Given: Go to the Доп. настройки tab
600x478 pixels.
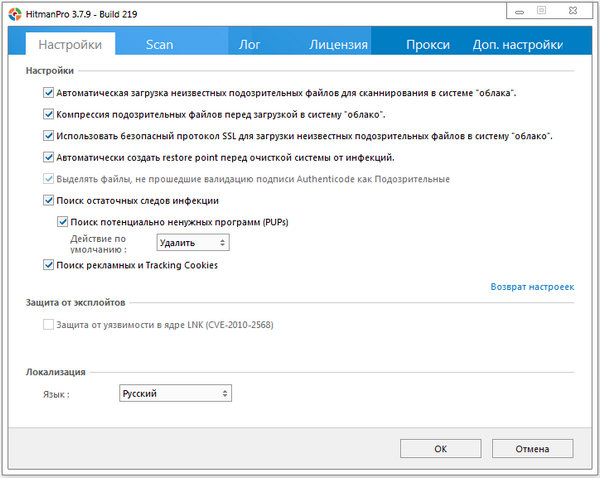Looking at the screenshot, I should [x=517, y=44].
